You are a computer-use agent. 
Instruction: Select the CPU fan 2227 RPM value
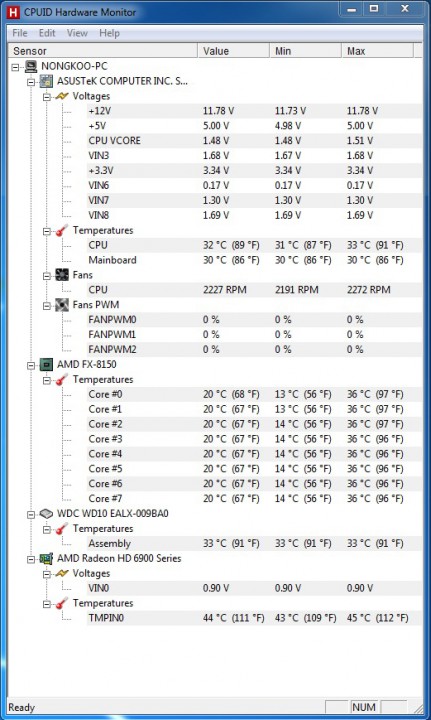[225, 290]
